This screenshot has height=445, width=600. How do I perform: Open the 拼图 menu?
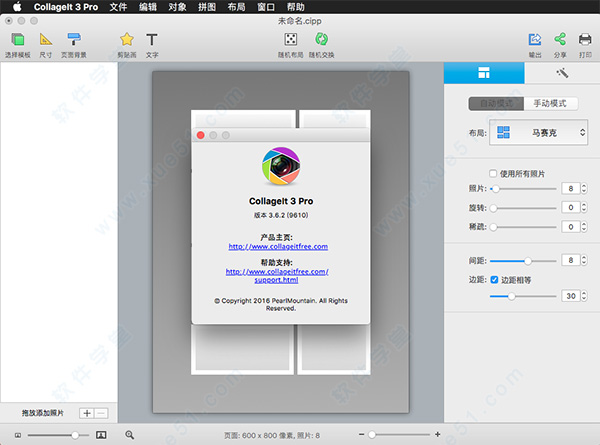207,7
